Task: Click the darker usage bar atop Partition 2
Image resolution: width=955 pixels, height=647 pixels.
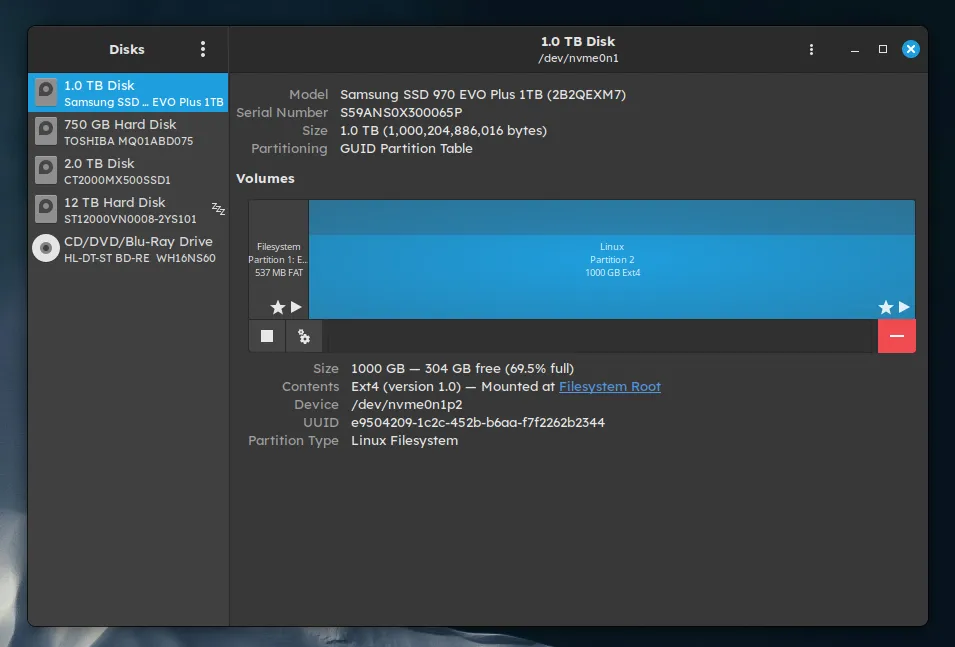Action: tap(611, 216)
